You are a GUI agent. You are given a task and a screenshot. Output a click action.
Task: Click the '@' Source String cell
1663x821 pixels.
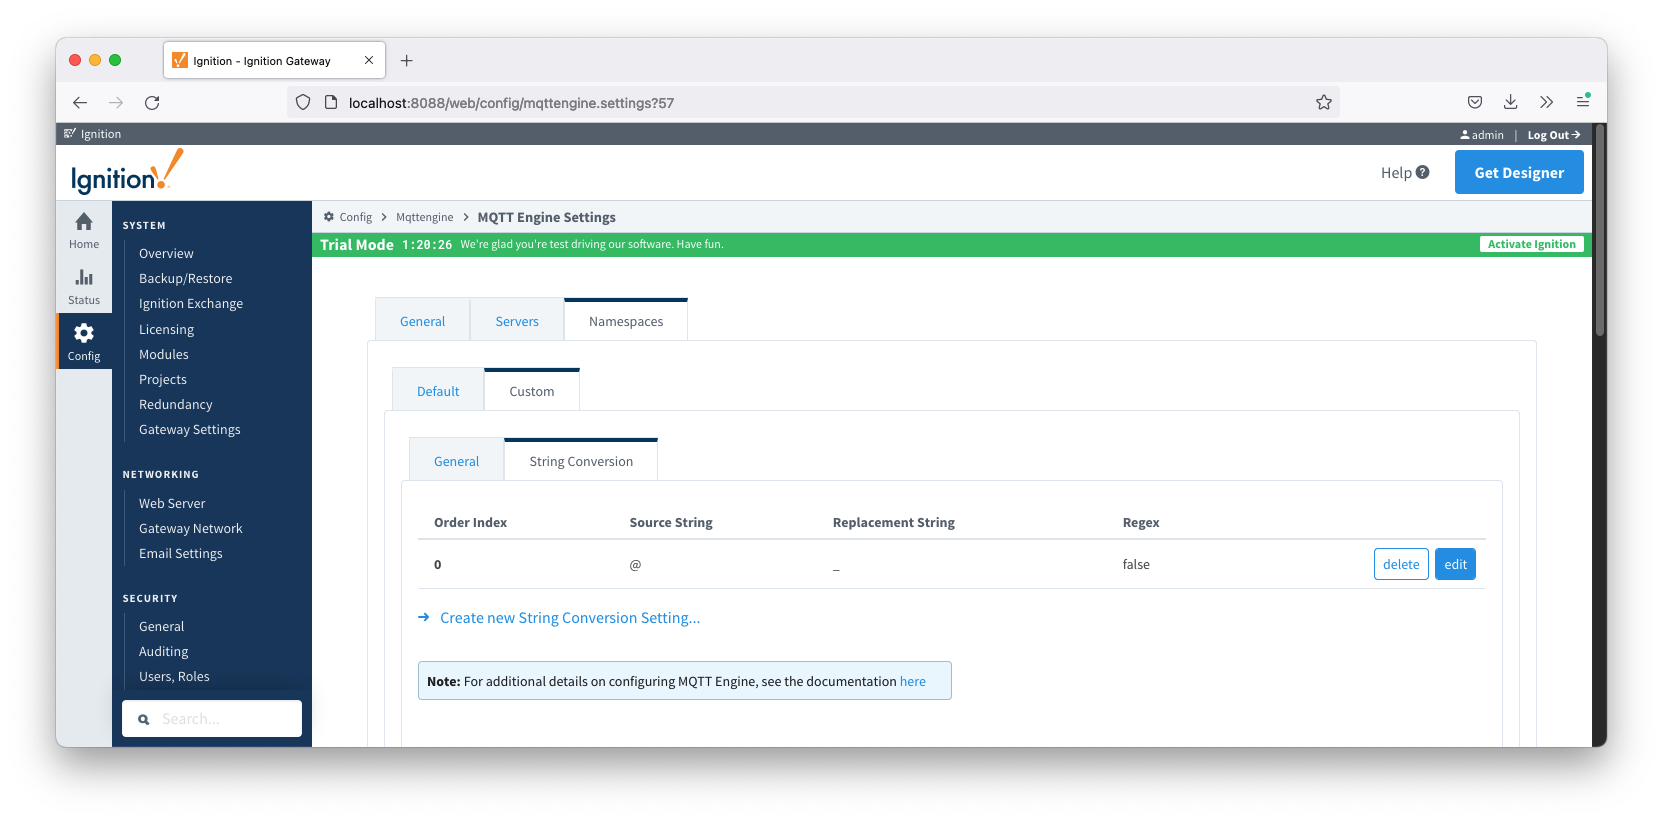click(x=635, y=565)
